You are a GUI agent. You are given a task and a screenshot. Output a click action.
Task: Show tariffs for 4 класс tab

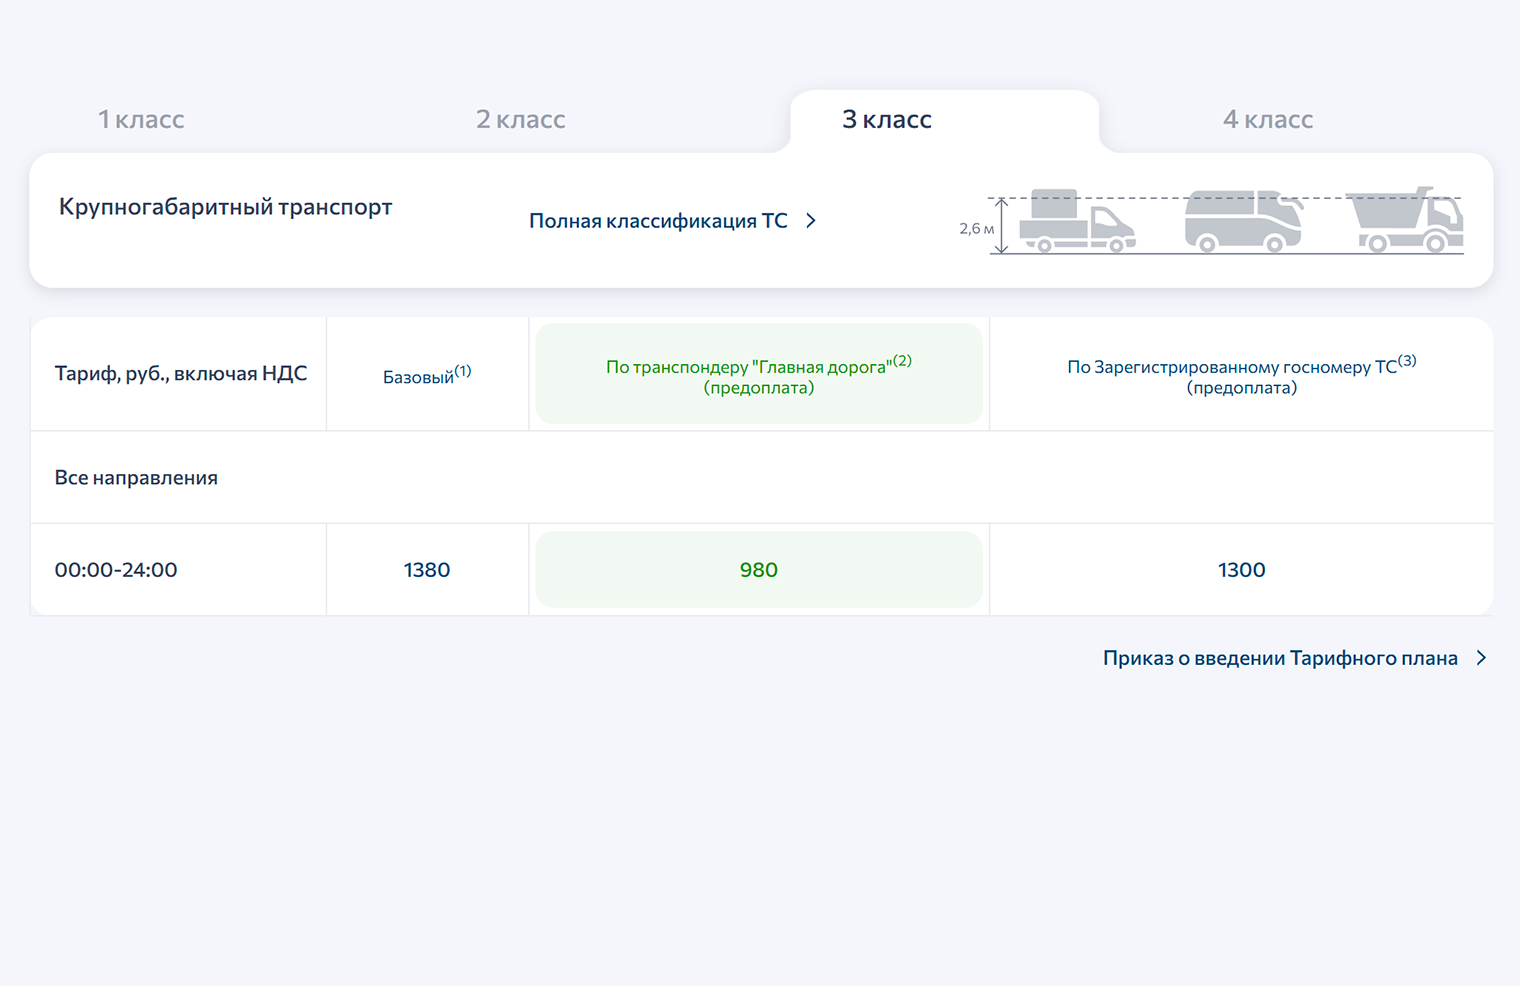point(1268,120)
